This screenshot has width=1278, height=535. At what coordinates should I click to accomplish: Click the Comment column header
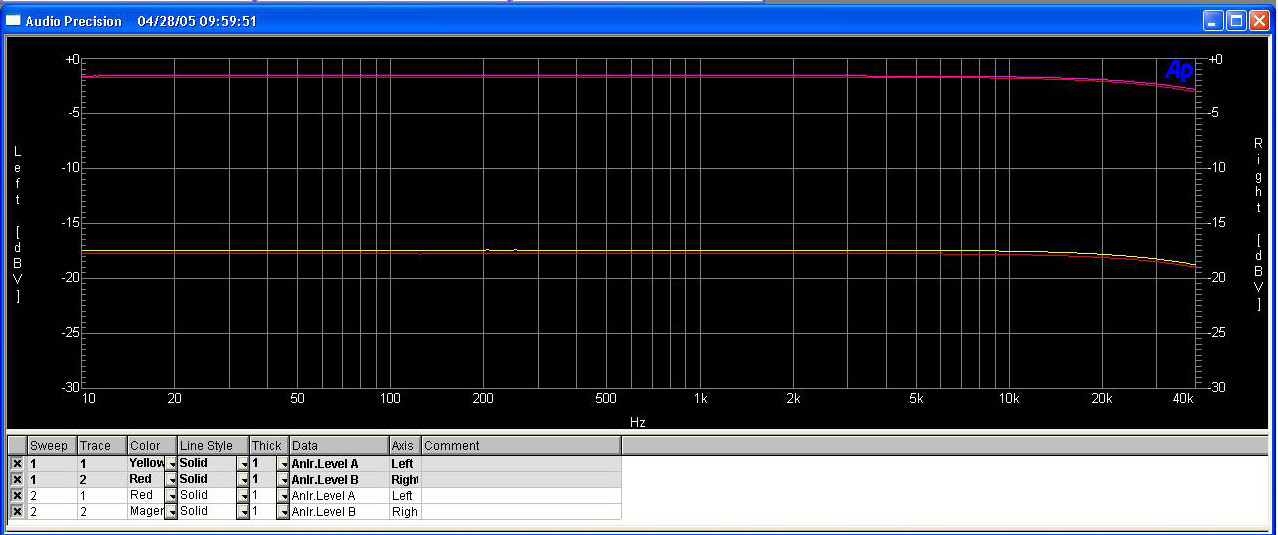pyautogui.click(x=520, y=446)
